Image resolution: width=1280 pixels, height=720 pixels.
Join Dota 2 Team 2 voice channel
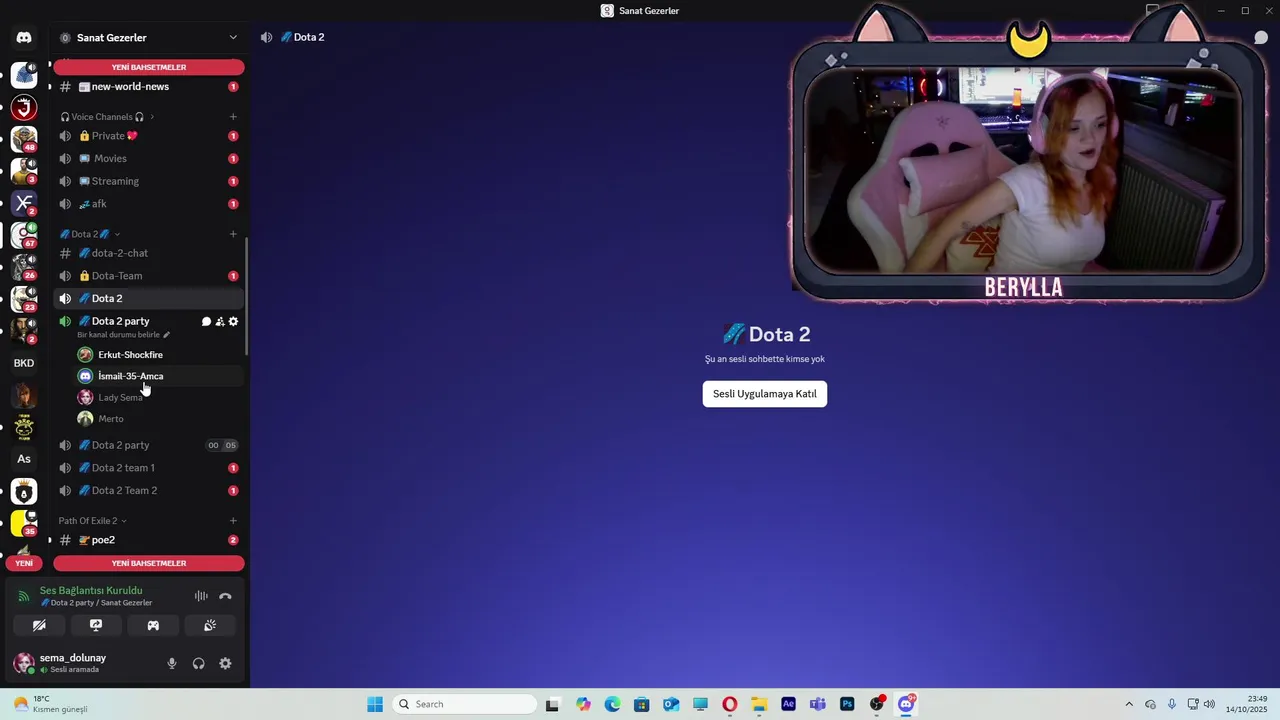coord(148,490)
